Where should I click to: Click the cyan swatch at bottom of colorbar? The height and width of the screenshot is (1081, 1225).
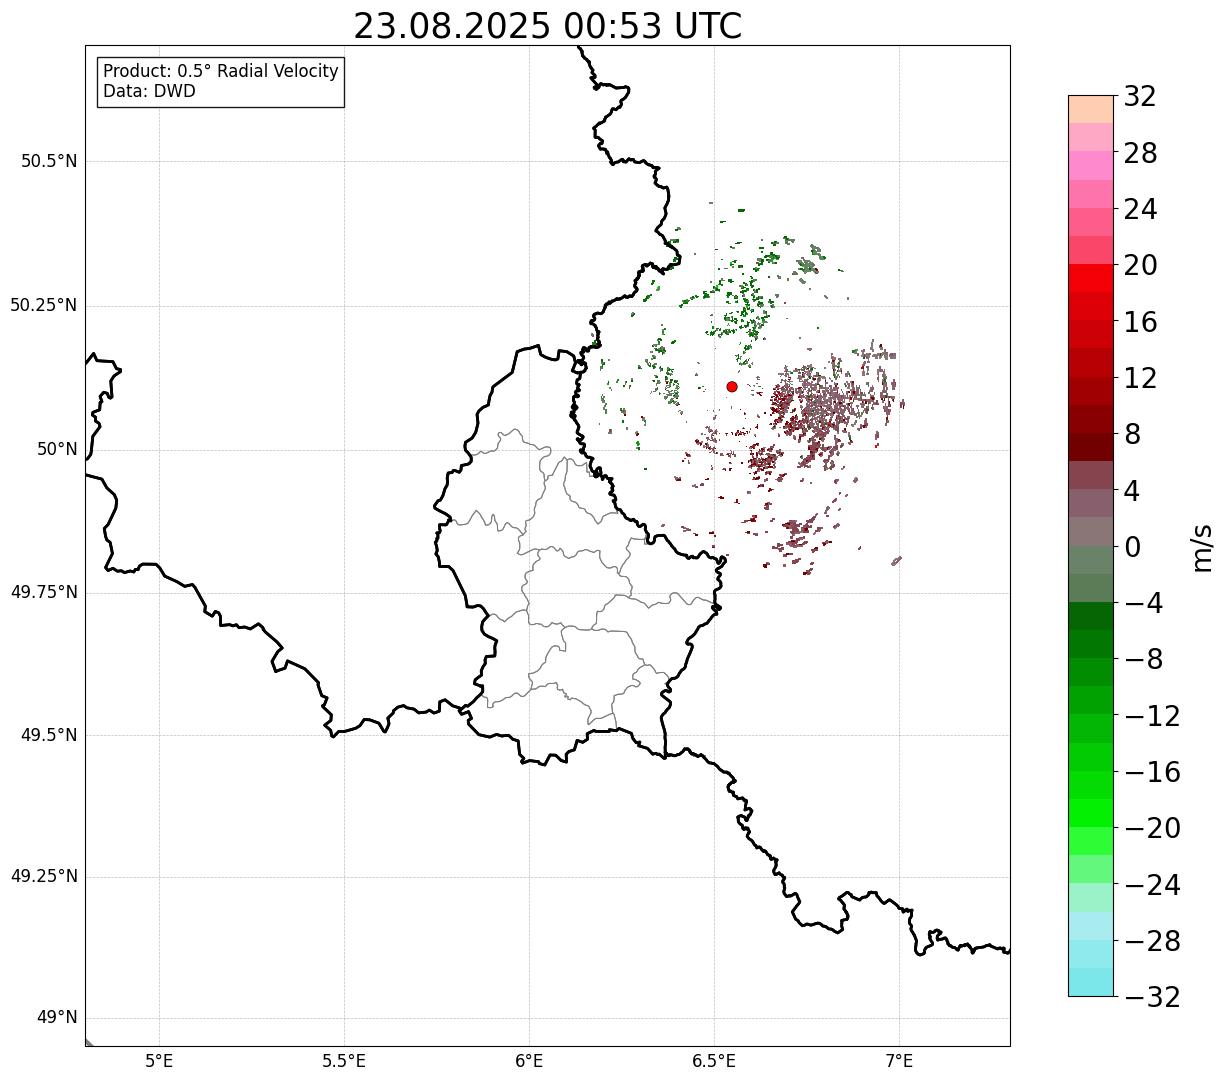tap(1091, 982)
